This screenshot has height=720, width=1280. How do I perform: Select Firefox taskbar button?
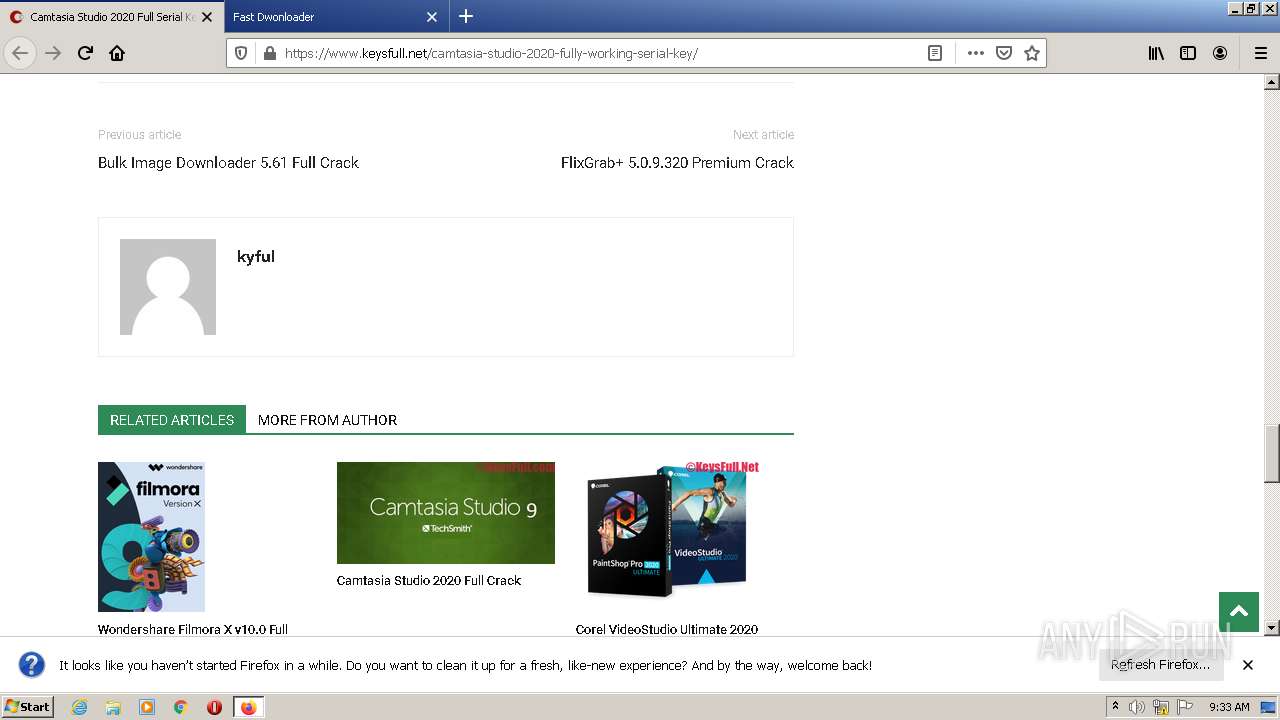(x=248, y=707)
